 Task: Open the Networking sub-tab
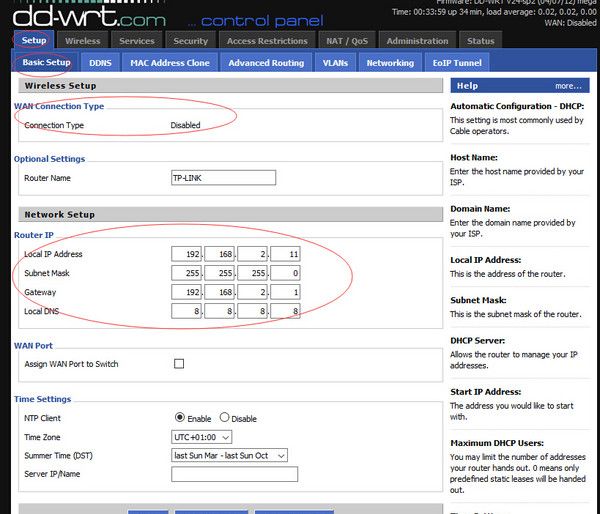[x=390, y=63]
